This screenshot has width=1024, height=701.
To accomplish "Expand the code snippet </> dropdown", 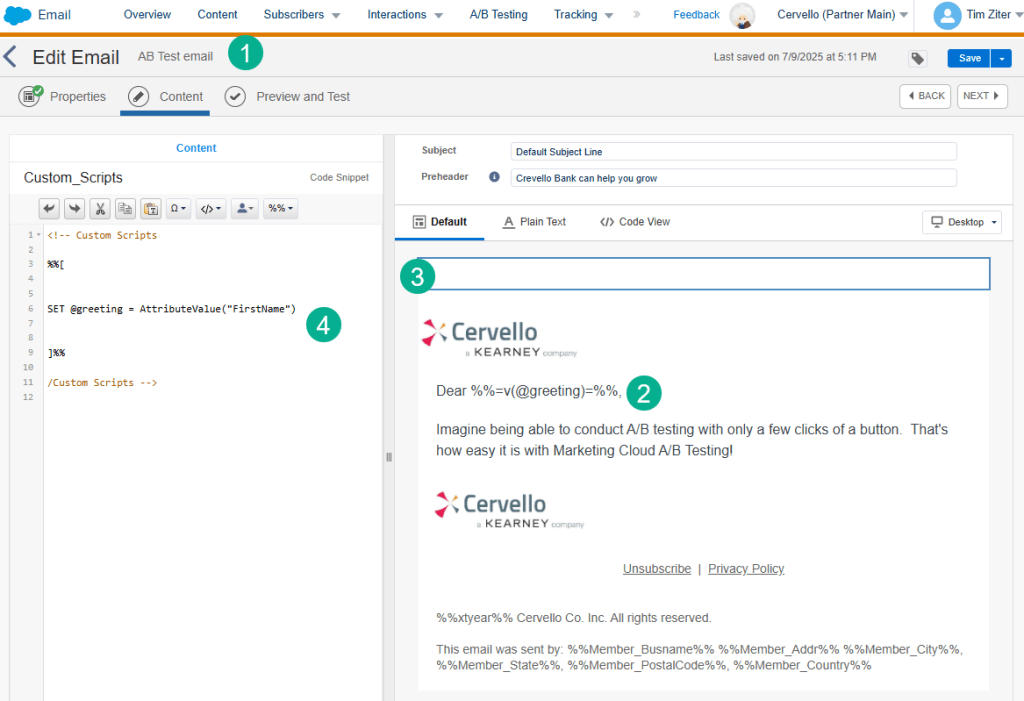I will pos(210,209).
